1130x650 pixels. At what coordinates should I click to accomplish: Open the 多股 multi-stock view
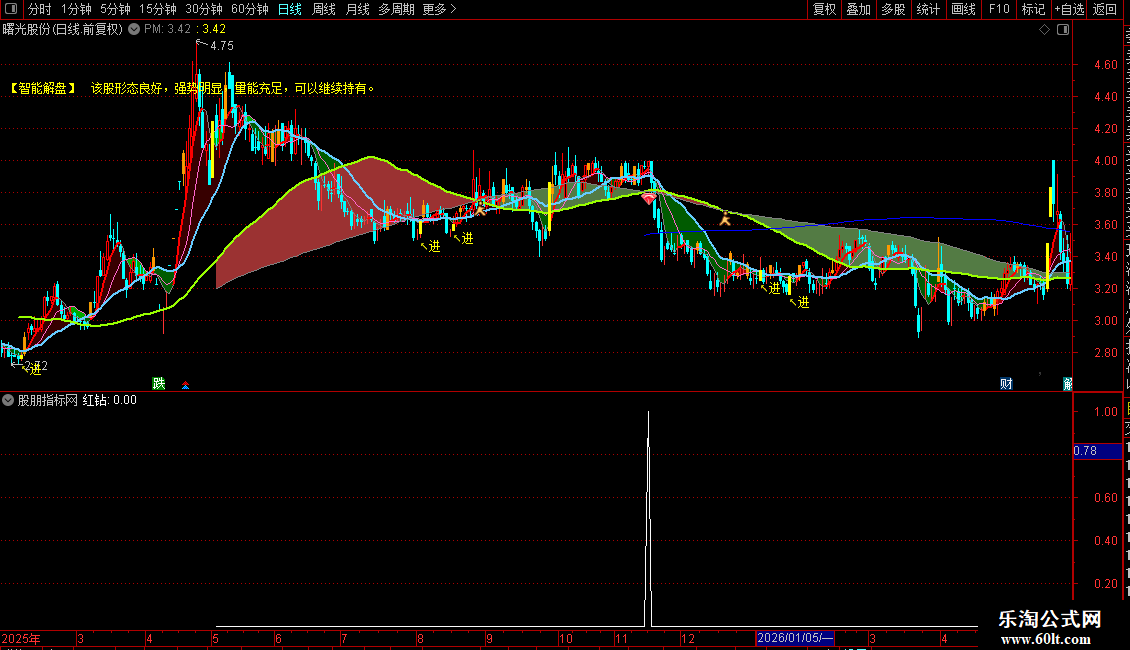coord(893,9)
